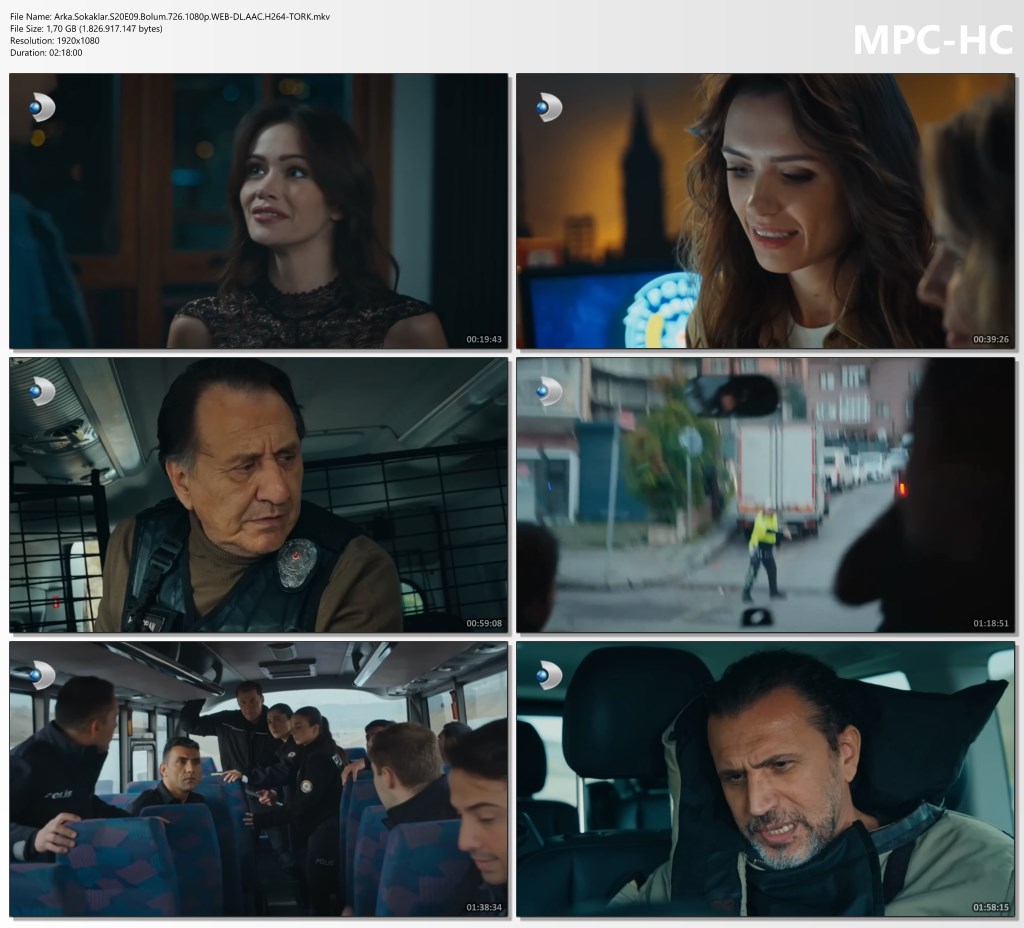Click the MPC-HC logo in the header
The height and width of the screenshot is (928, 1024).
coord(932,39)
